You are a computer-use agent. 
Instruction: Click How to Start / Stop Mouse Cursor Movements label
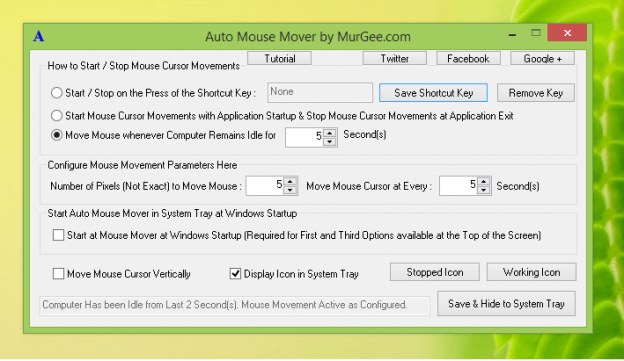[x=143, y=66]
